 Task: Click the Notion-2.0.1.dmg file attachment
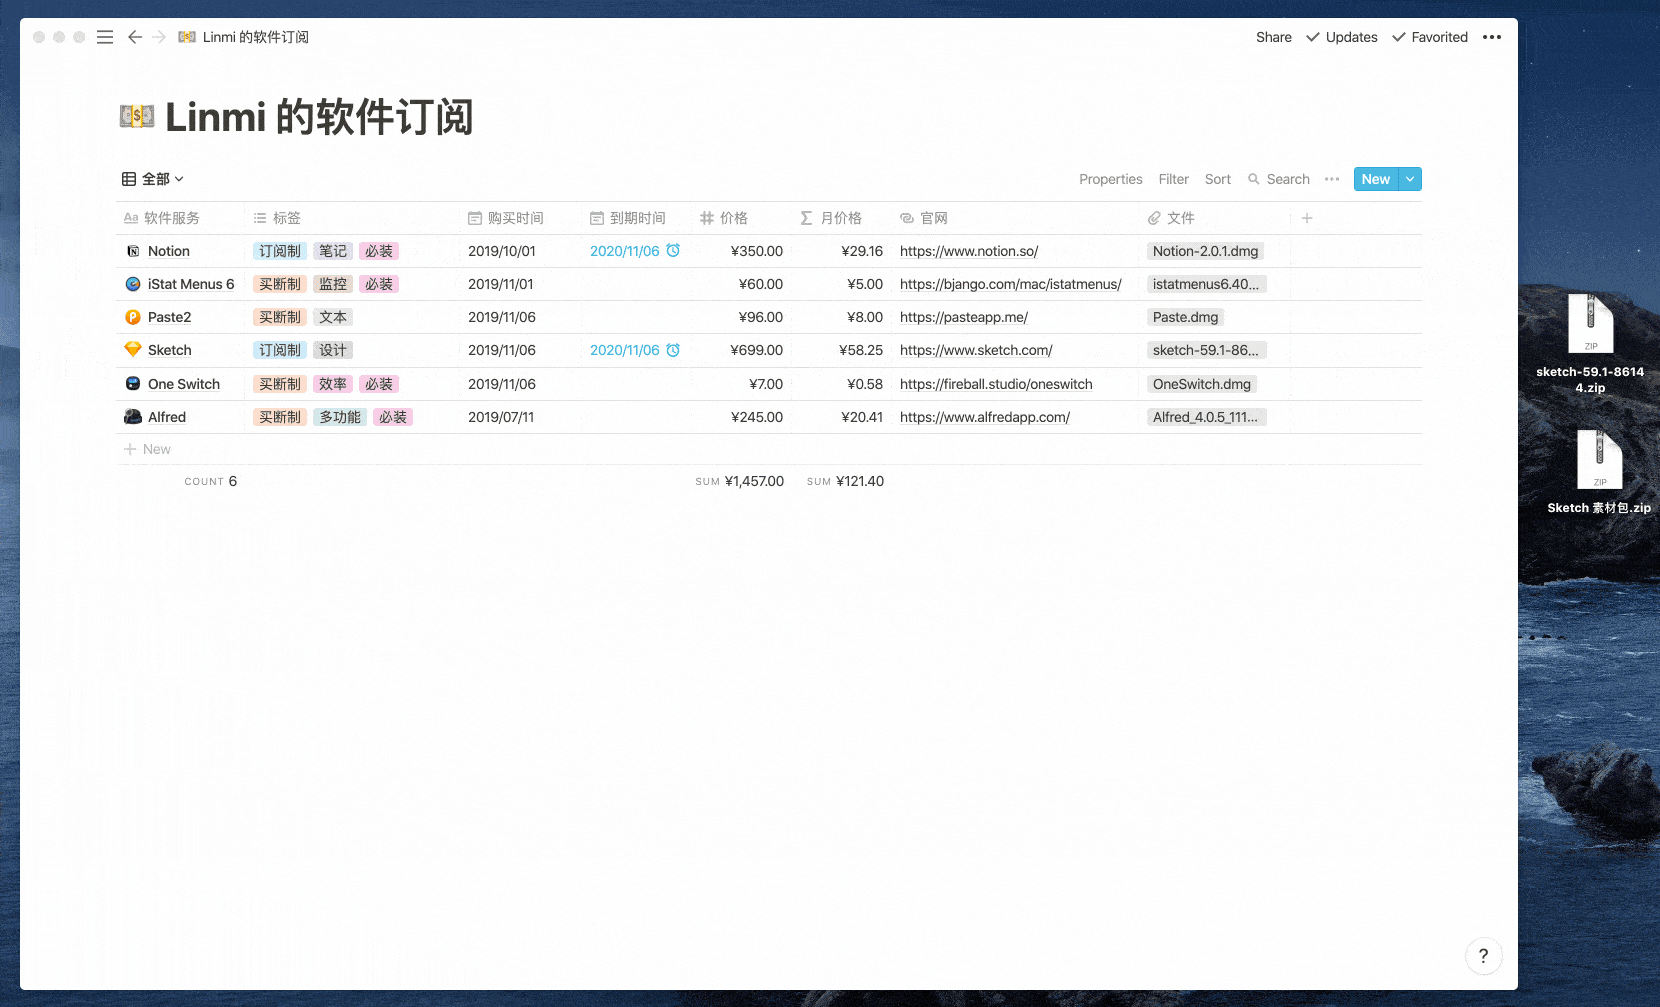pyautogui.click(x=1205, y=251)
